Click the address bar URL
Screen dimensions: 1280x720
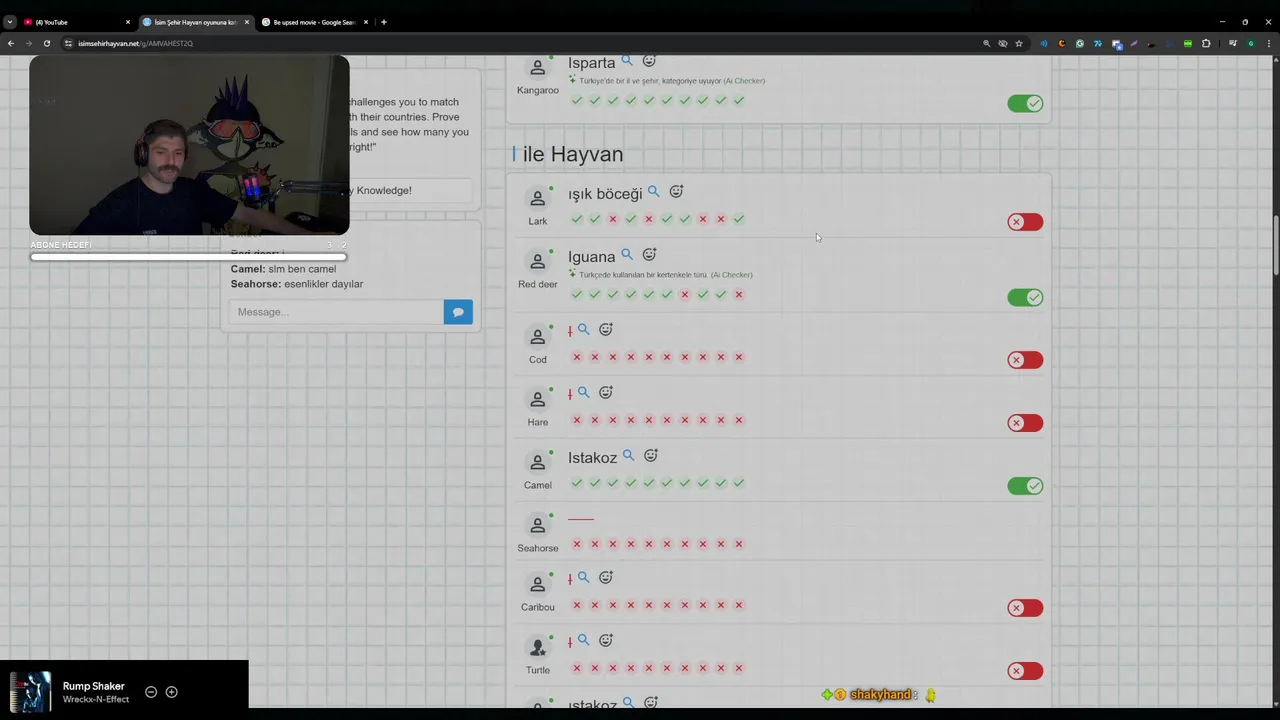[135, 43]
